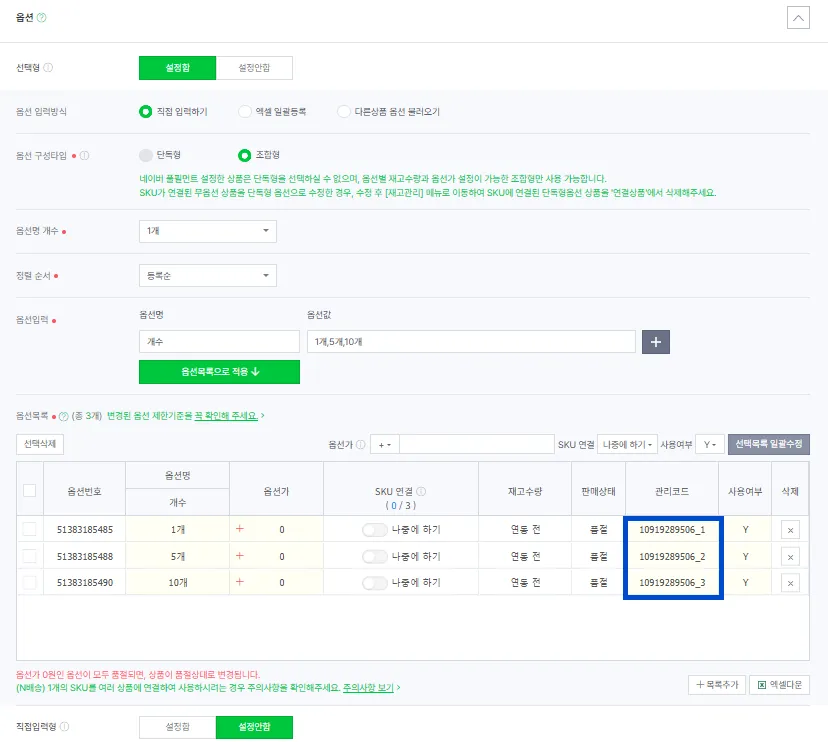Check the row for option 51383185488

30,556
